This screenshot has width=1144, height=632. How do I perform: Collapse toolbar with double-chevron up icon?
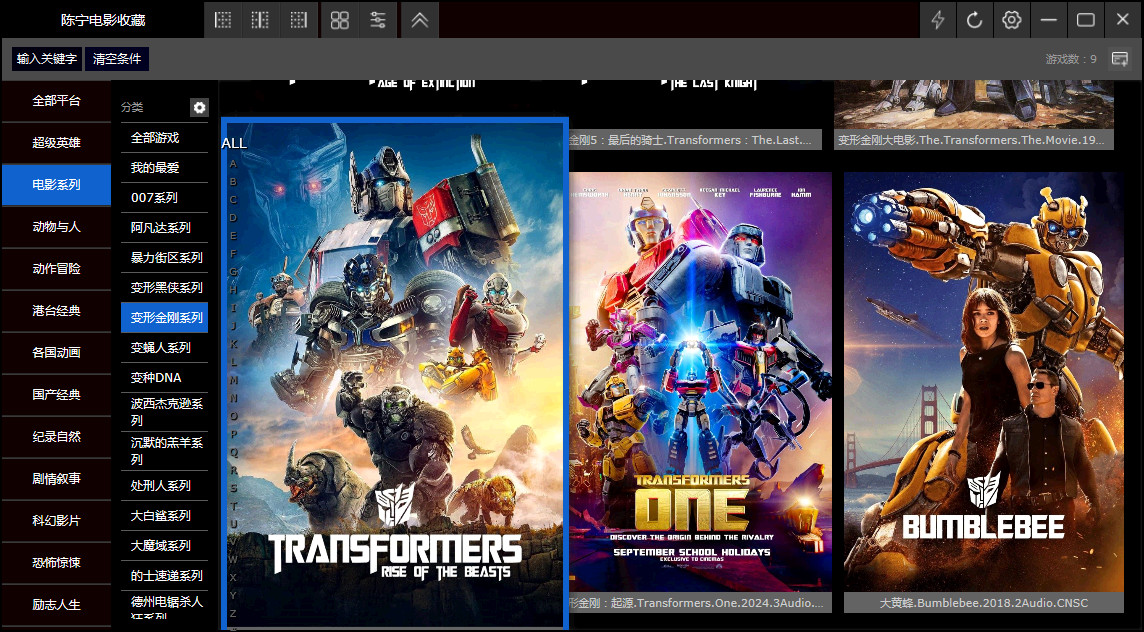click(419, 20)
